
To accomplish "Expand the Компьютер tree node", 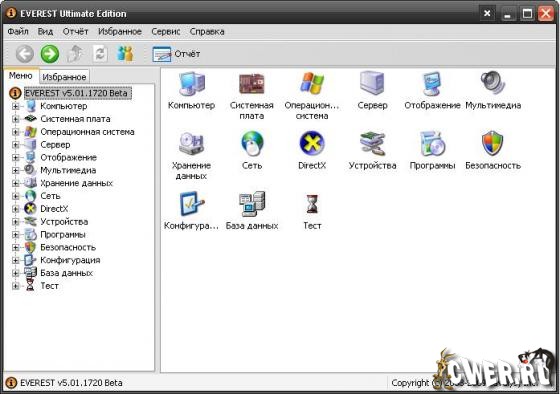I will 15,106.
